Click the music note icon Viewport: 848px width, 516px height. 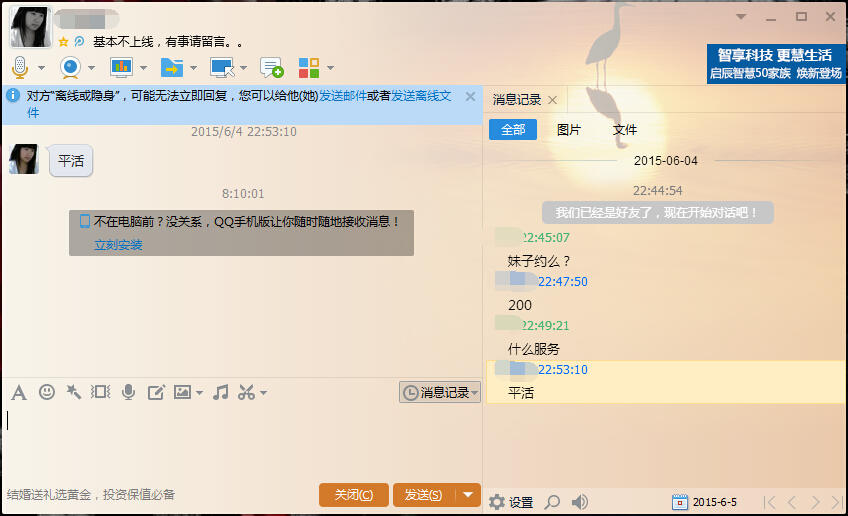pos(221,392)
